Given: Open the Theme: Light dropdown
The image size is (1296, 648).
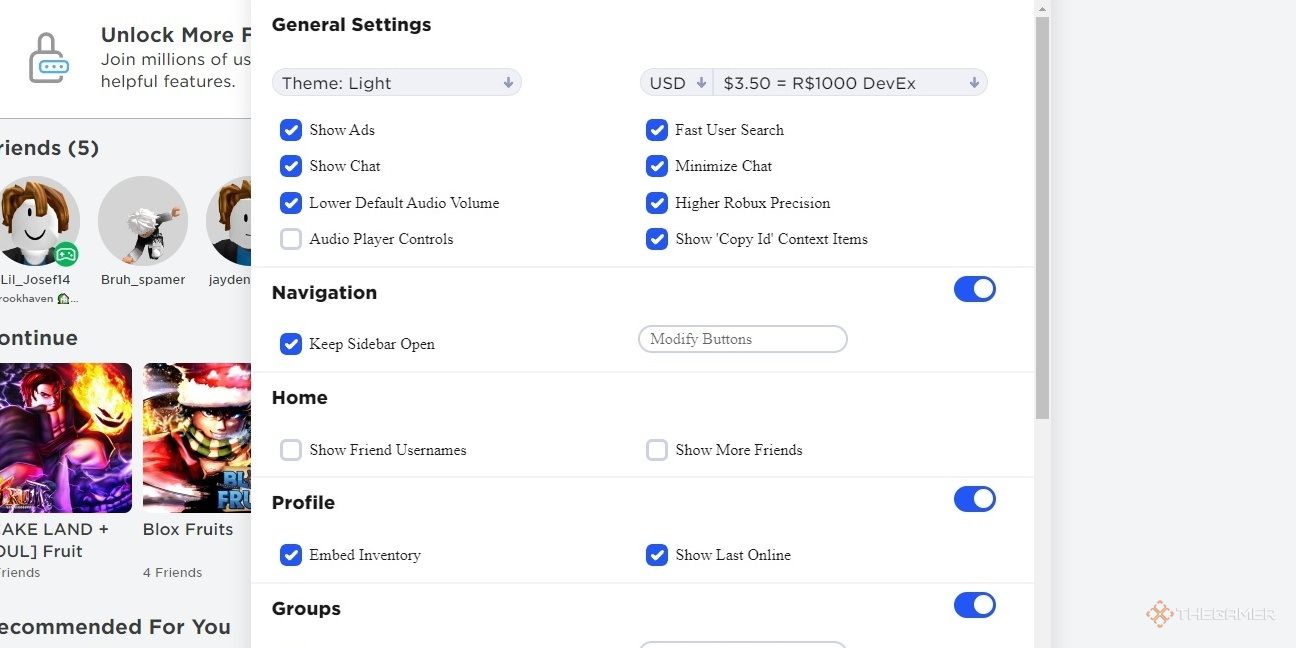Looking at the screenshot, I should click(x=397, y=83).
